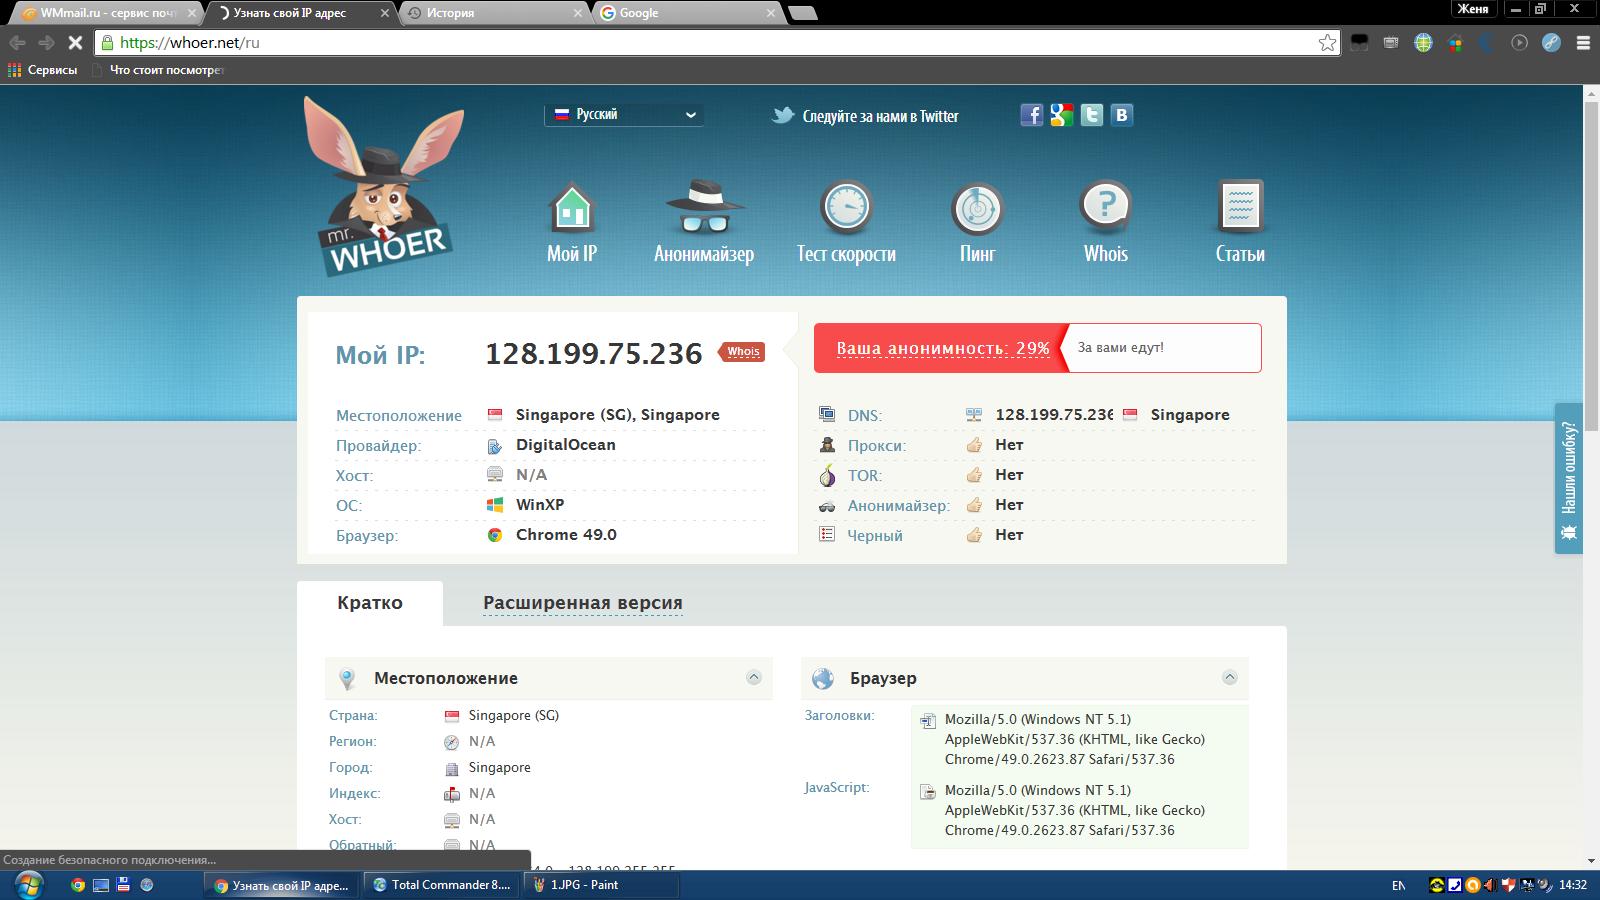
Task: Open the Twitter square social icon
Action: click(1091, 115)
